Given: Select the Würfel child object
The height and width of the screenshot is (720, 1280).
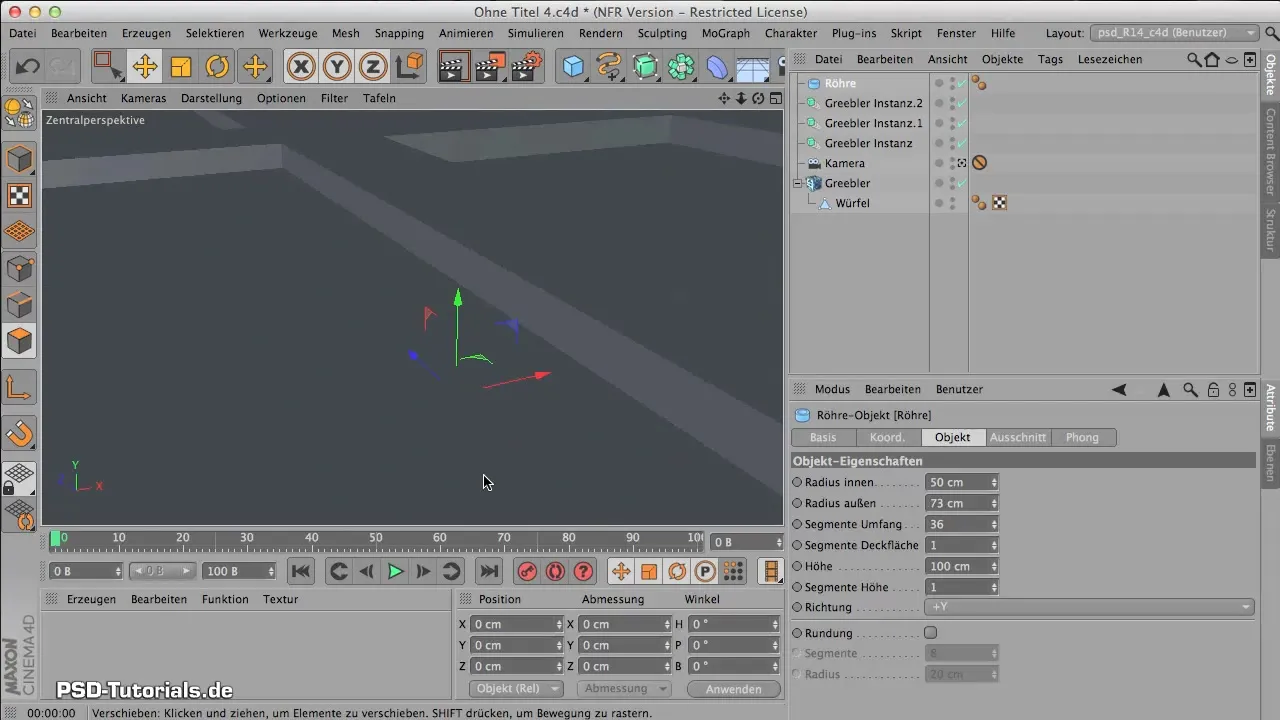Looking at the screenshot, I should pyautogui.click(x=852, y=203).
